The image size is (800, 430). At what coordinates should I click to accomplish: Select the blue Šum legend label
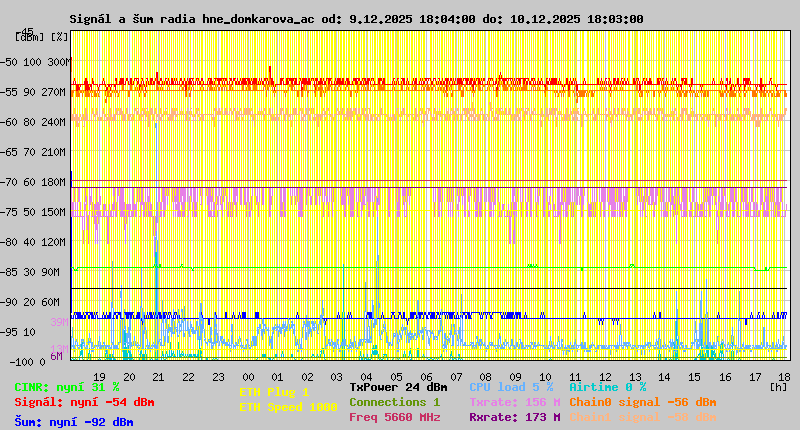tap(73, 422)
